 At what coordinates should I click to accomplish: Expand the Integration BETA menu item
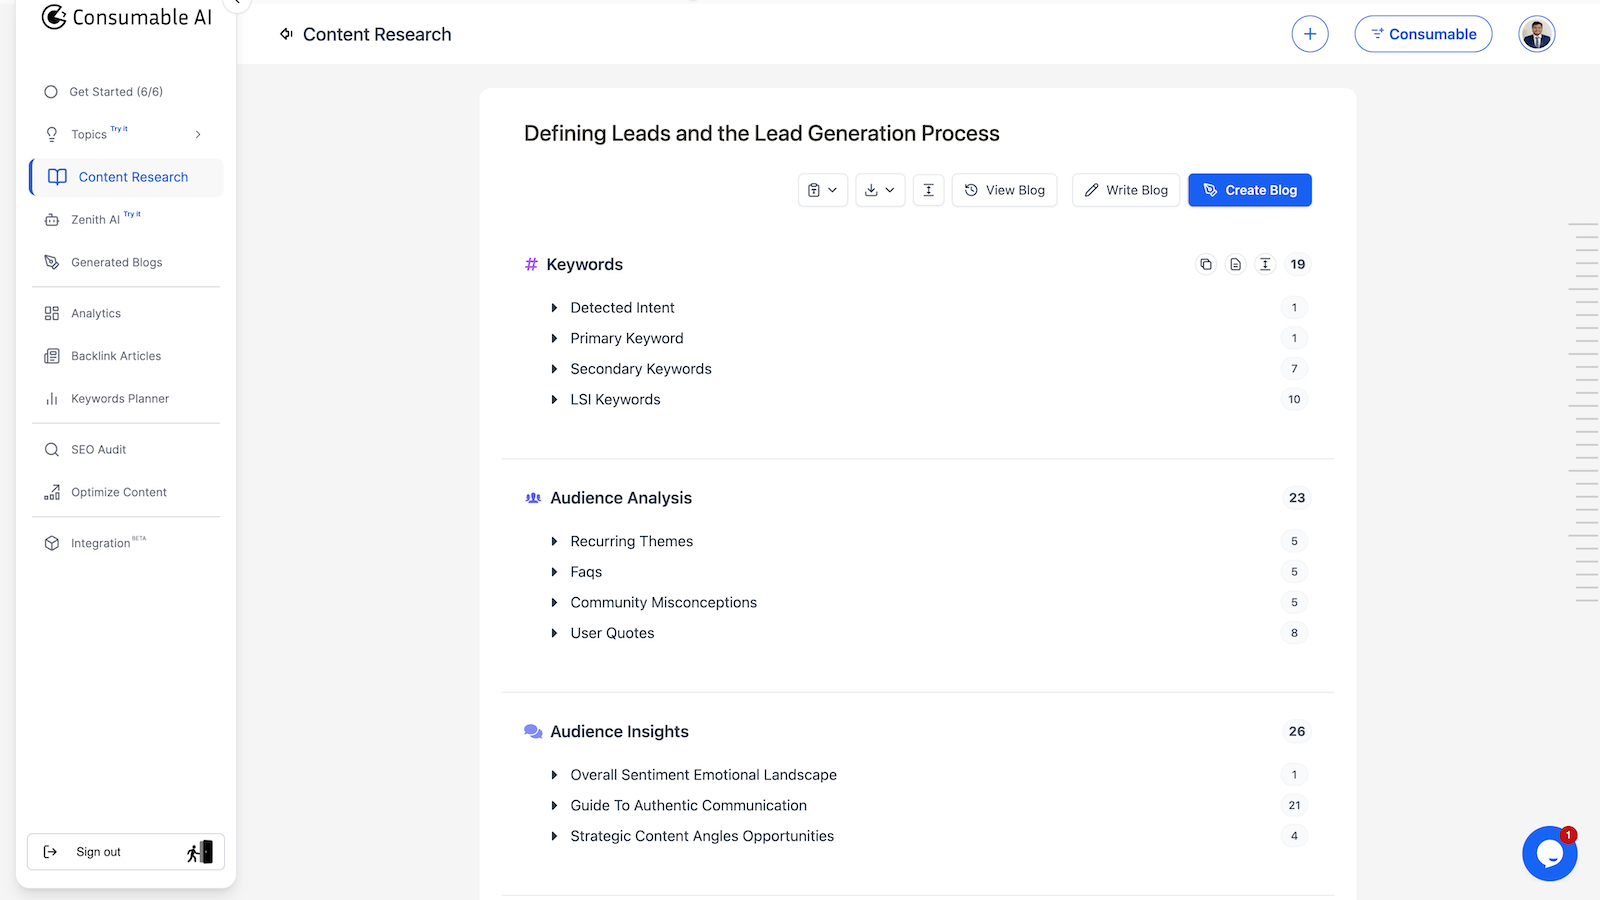pos(104,542)
